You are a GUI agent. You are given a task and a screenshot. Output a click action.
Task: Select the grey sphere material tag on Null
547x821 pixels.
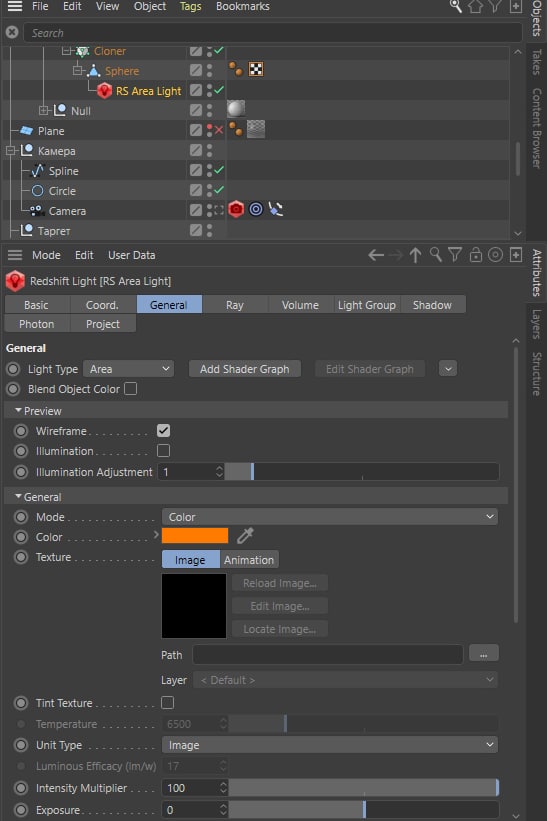pyautogui.click(x=236, y=109)
